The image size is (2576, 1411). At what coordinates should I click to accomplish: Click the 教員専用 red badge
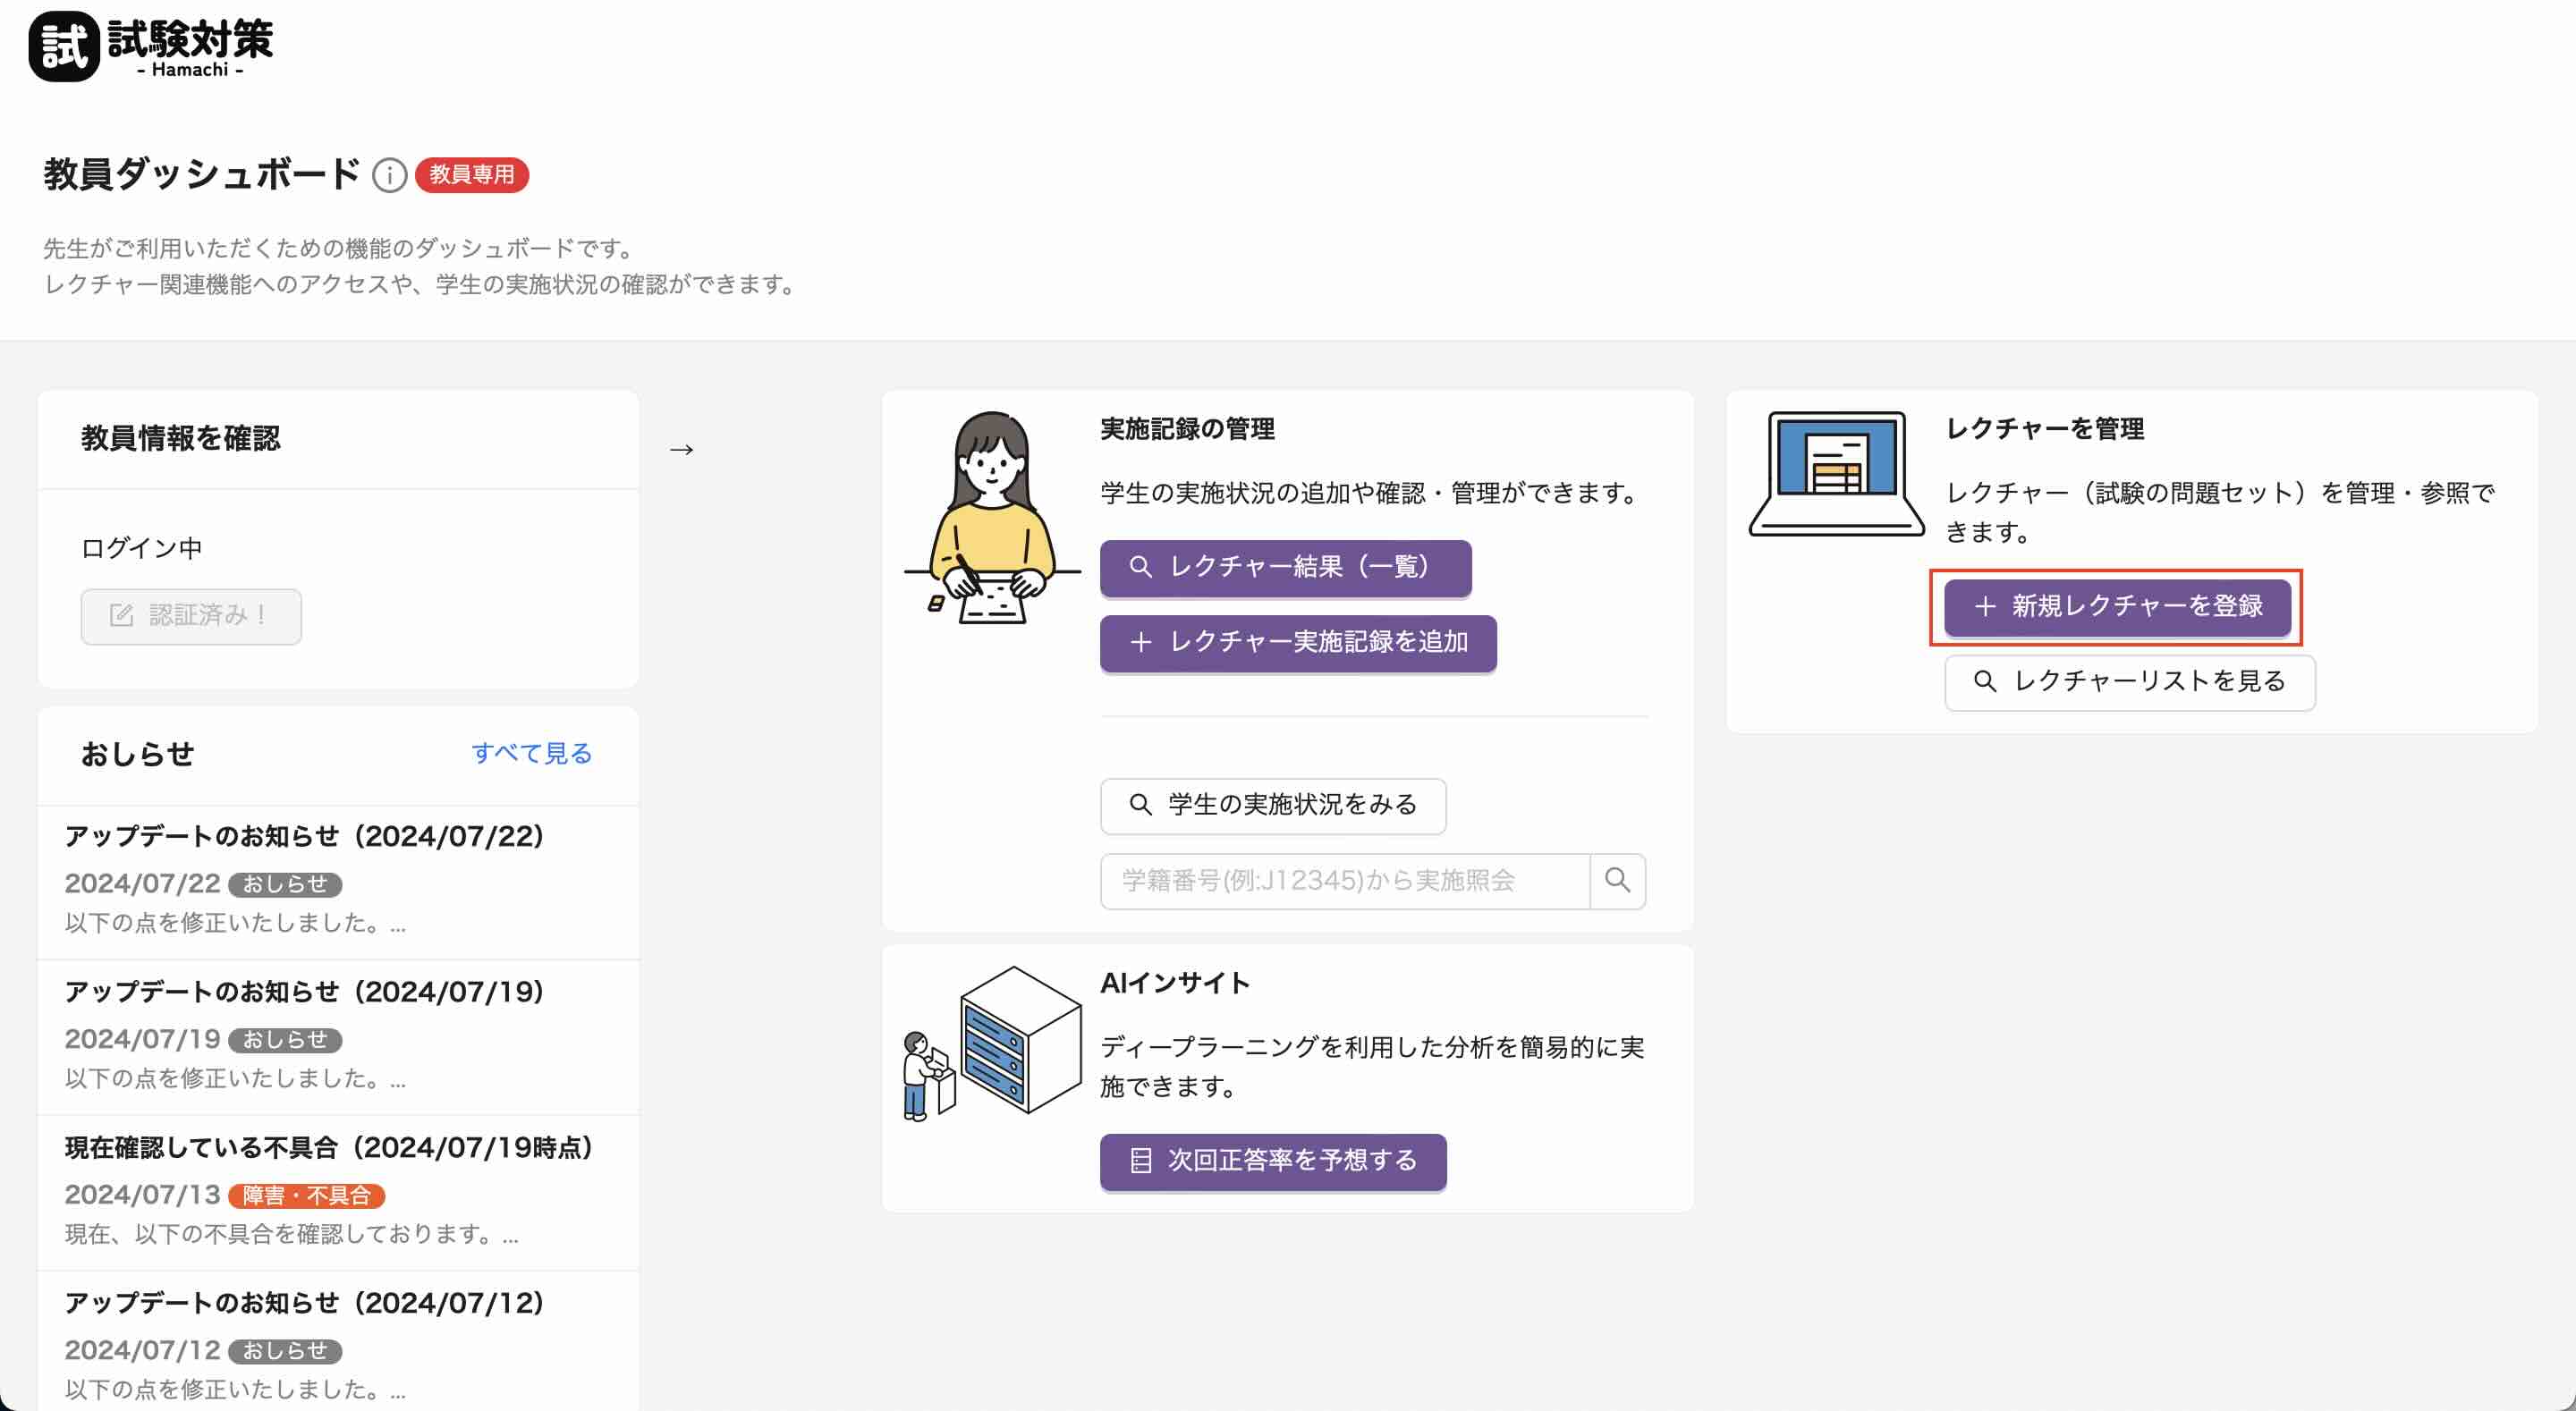click(472, 175)
